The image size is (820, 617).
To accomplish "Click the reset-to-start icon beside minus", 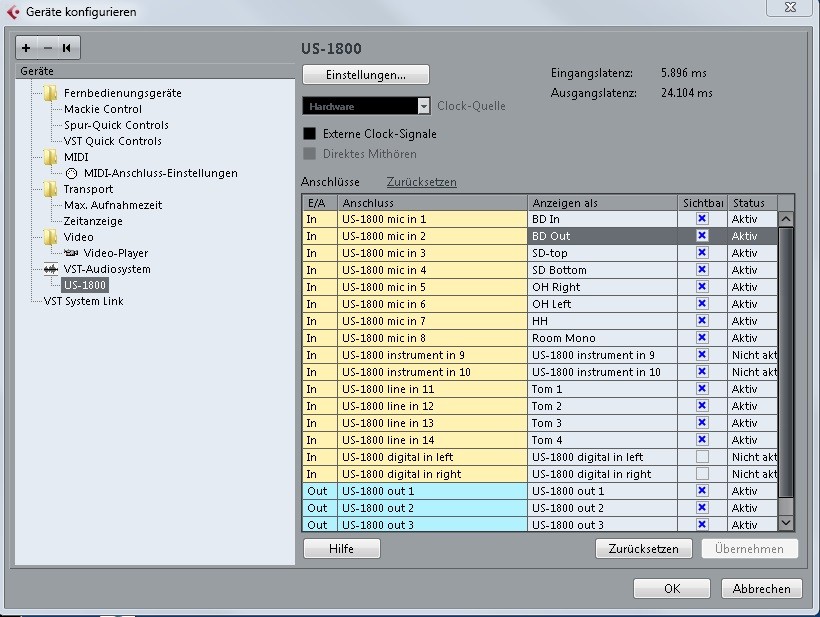I will coord(67,48).
